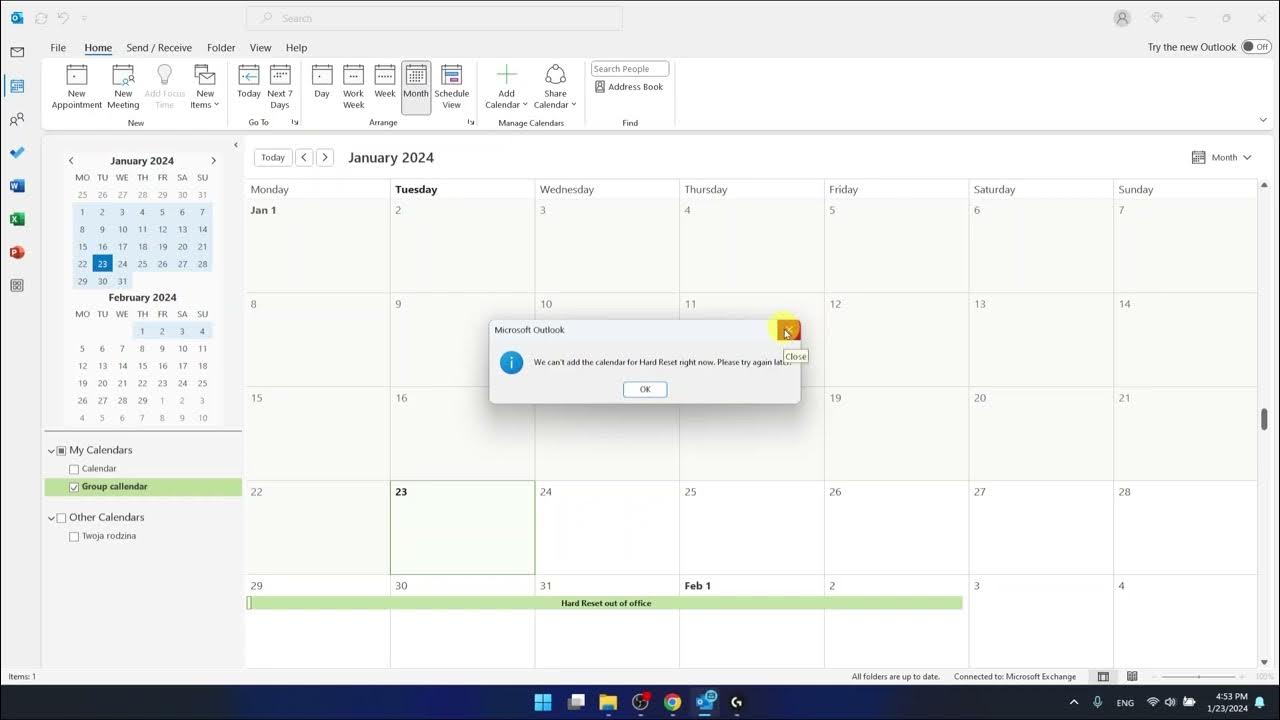Open the Mail icon in sidebar
The width and height of the screenshot is (1280, 720).
(x=17, y=52)
